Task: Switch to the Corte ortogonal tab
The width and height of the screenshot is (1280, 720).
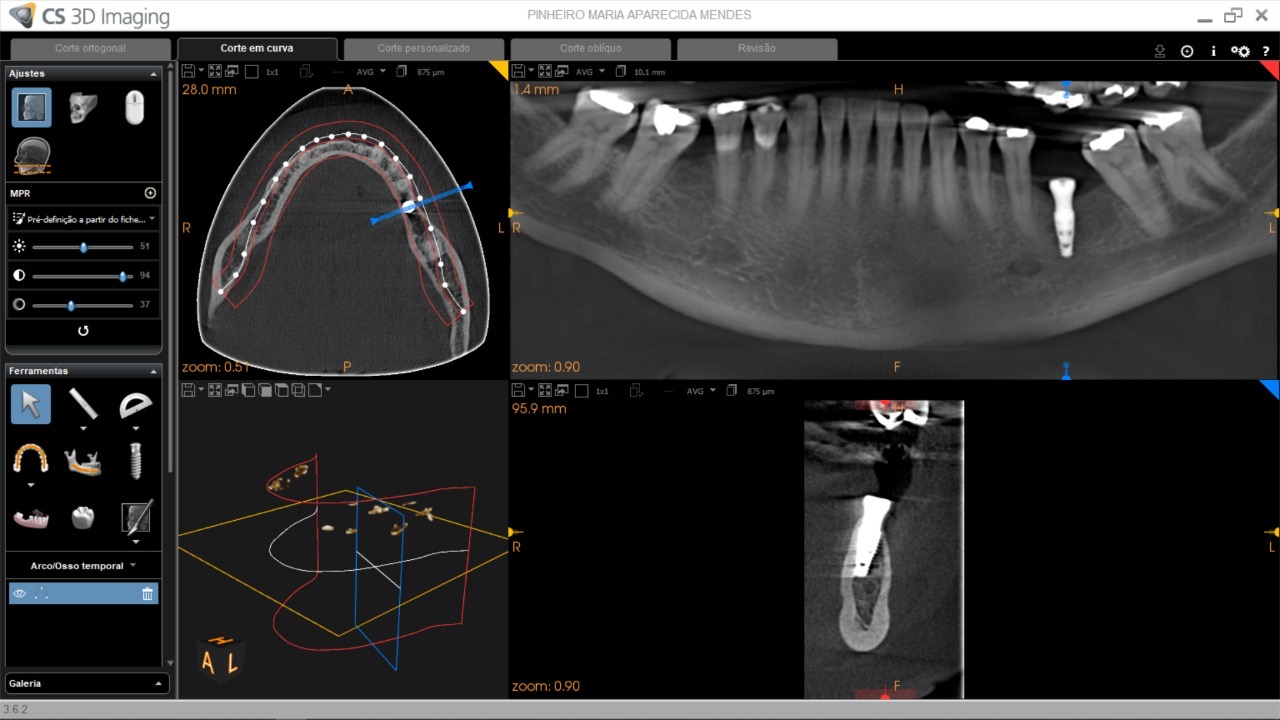Action: (91, 48)
